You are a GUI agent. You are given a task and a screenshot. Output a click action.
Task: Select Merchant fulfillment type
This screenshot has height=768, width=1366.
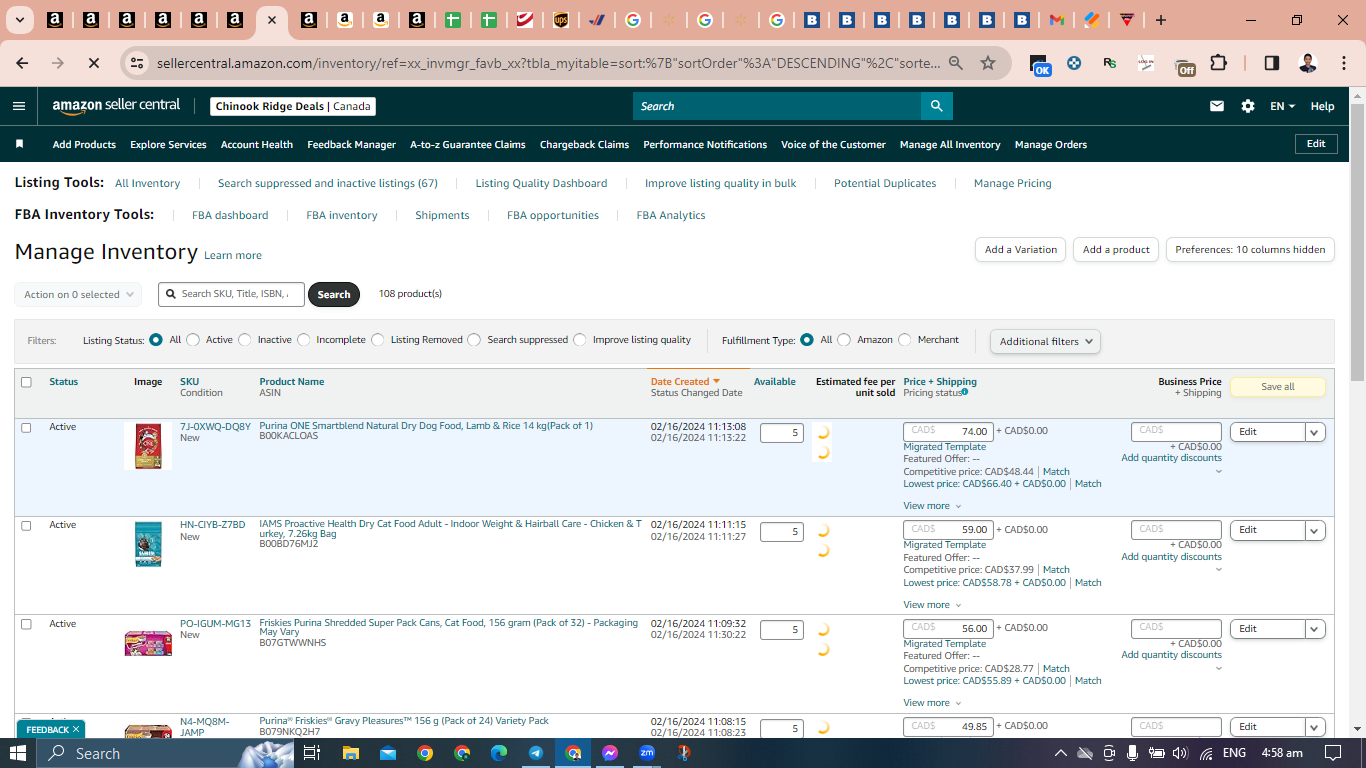906,340
